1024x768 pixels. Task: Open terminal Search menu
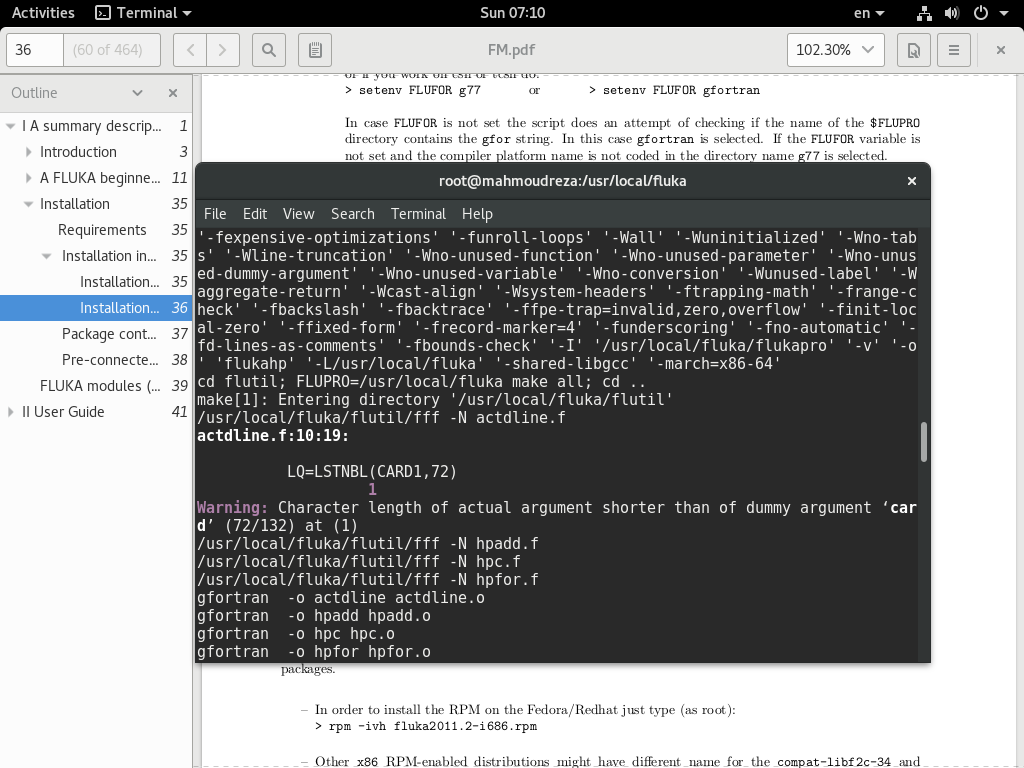click(353, 214)
